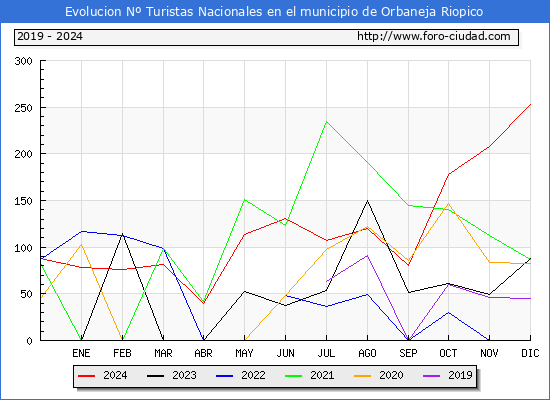The height and width of the screenshot is (400, 550).
Task: Click the FEB month axis label
Action: point(122,353)
